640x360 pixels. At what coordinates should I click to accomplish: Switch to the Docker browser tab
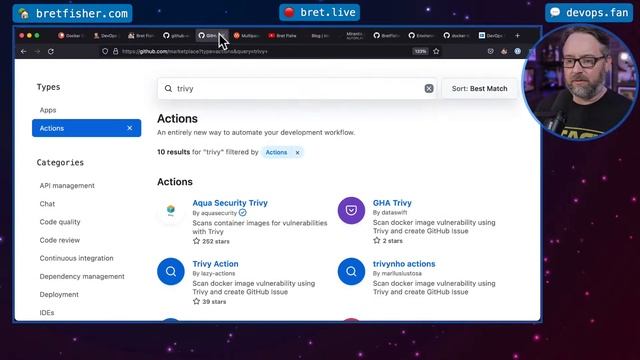tap(72, 36)
